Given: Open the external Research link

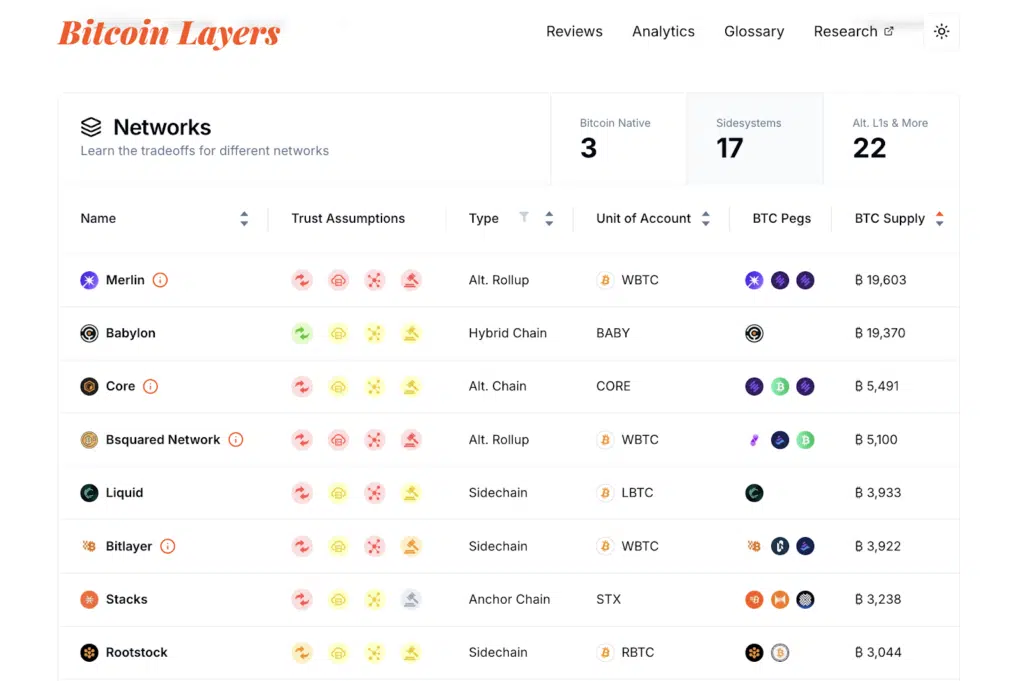Looking at the screenshot, I should [853, 31].
